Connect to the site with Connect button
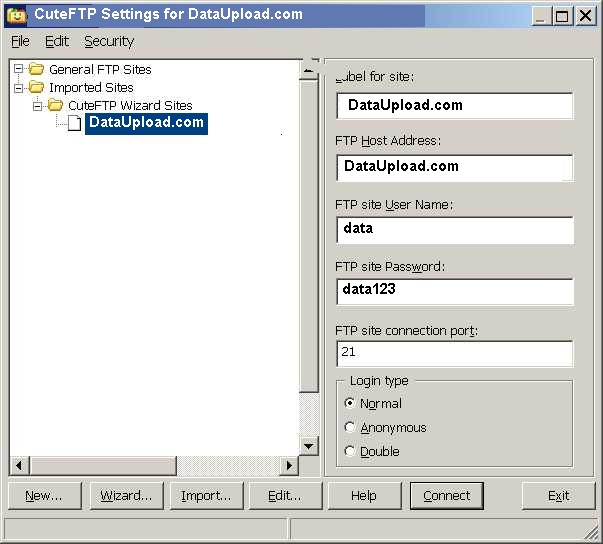The width and height of the screenshot is (603, 544). [x=446, y=496]
